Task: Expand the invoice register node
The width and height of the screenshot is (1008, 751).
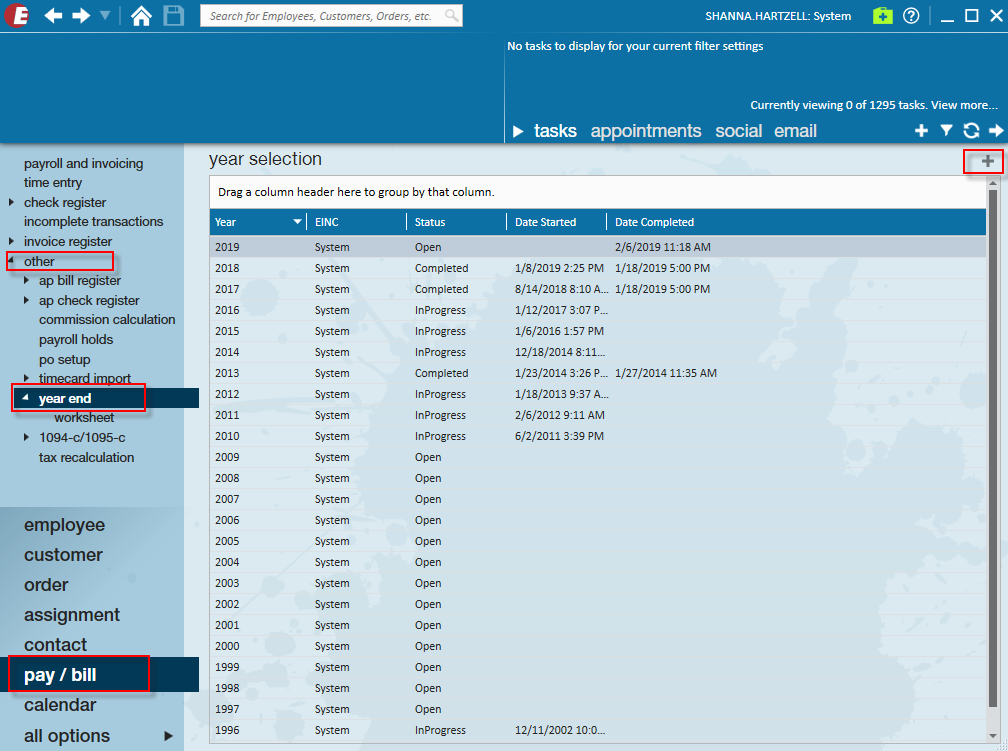Action: (12, 241)
